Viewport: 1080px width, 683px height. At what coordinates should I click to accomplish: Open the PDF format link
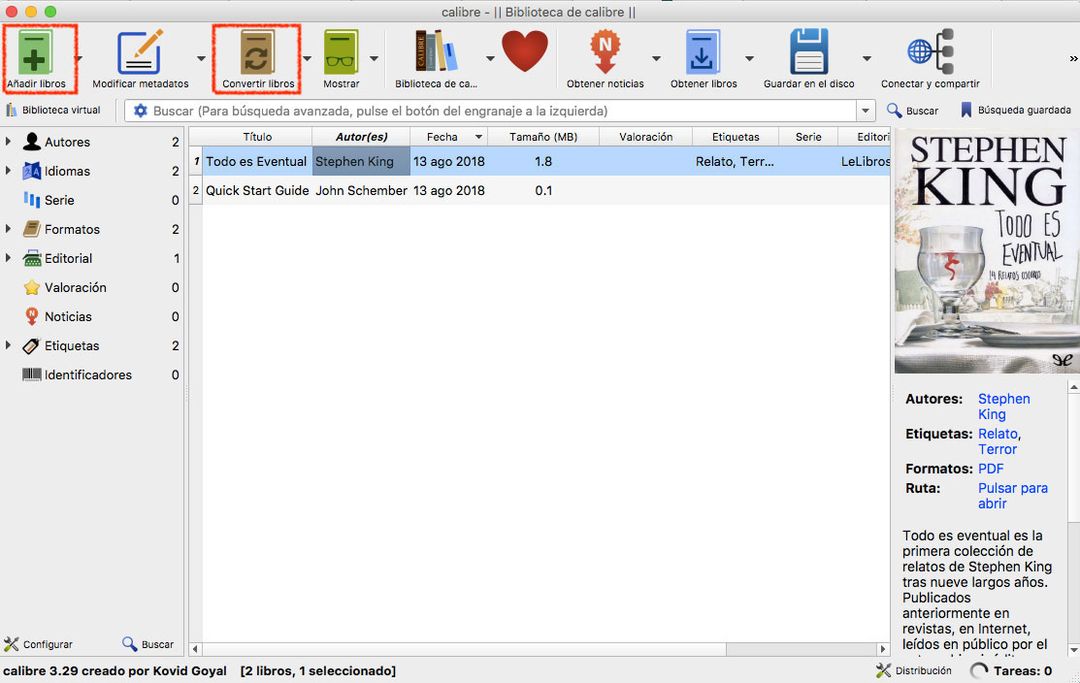[991, 469]
